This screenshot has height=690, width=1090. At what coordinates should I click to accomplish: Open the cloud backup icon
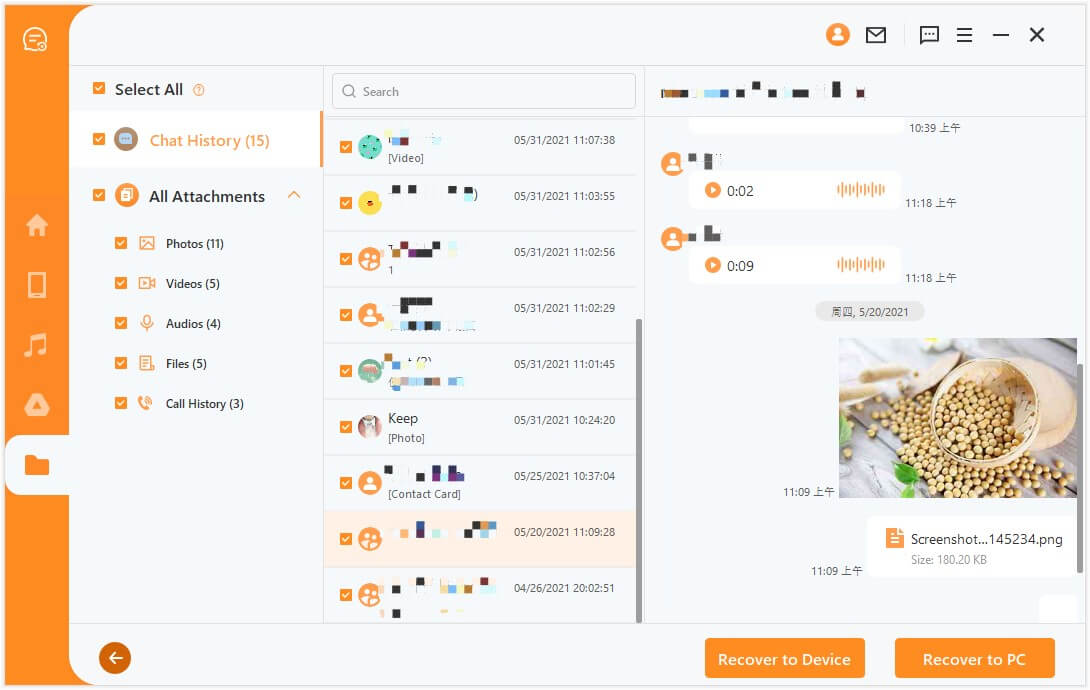(x=36, y=405)
